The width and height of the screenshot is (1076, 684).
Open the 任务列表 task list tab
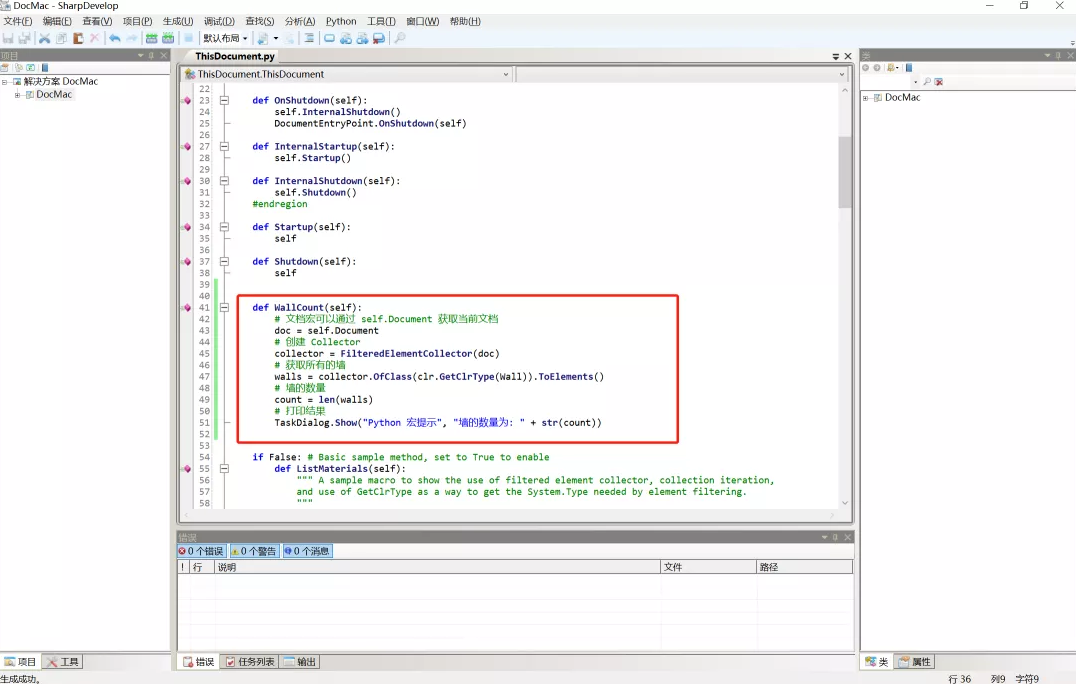click(250, 662)
